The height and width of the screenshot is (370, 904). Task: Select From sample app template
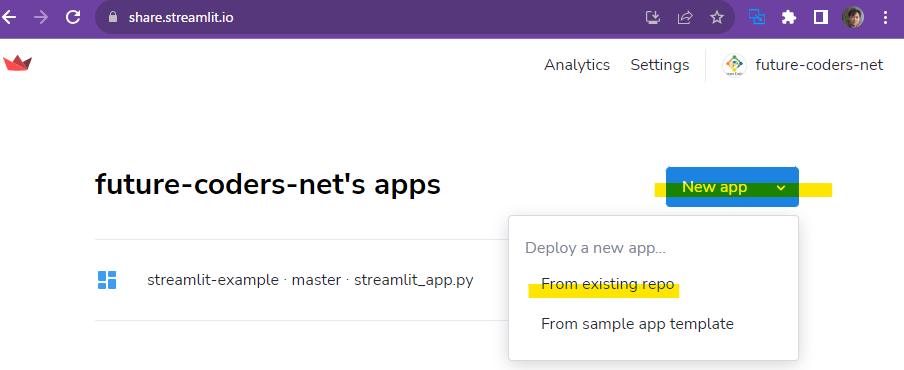637,324
